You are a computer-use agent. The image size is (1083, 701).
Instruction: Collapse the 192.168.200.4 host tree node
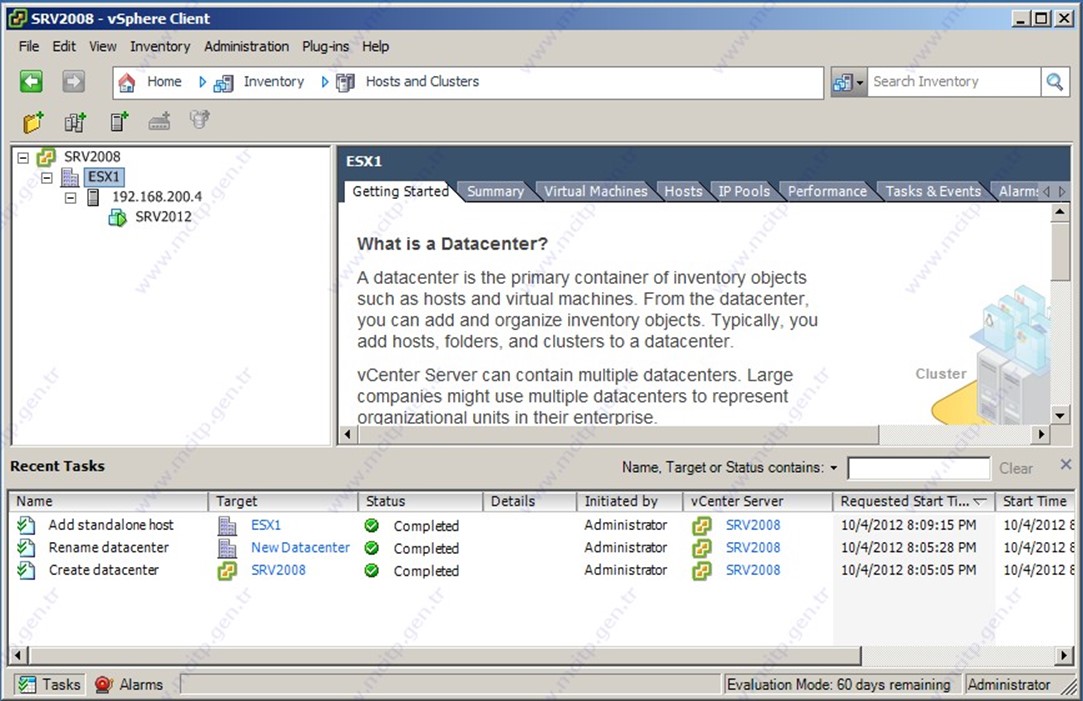(x=70, y=198)
